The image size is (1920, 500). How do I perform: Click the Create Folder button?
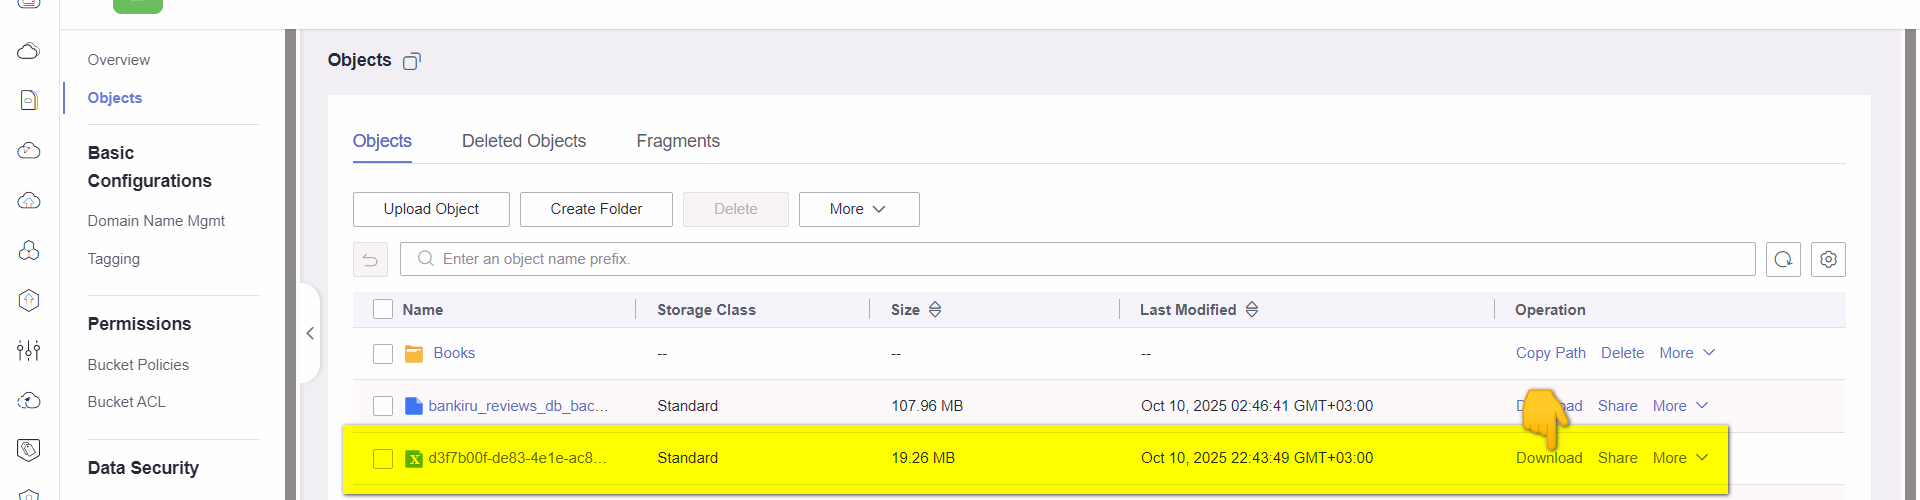click(596, 209)
